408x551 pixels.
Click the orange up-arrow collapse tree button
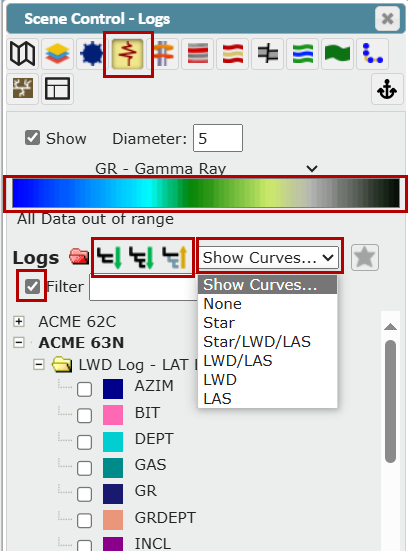(175, 257)
